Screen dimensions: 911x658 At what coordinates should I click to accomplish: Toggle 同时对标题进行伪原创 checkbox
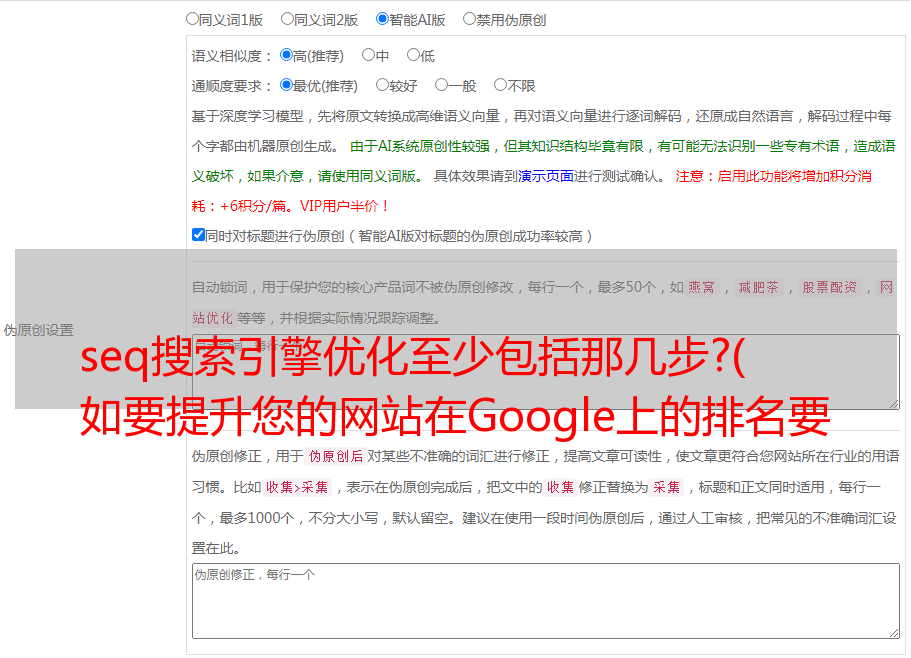point(198,235)
